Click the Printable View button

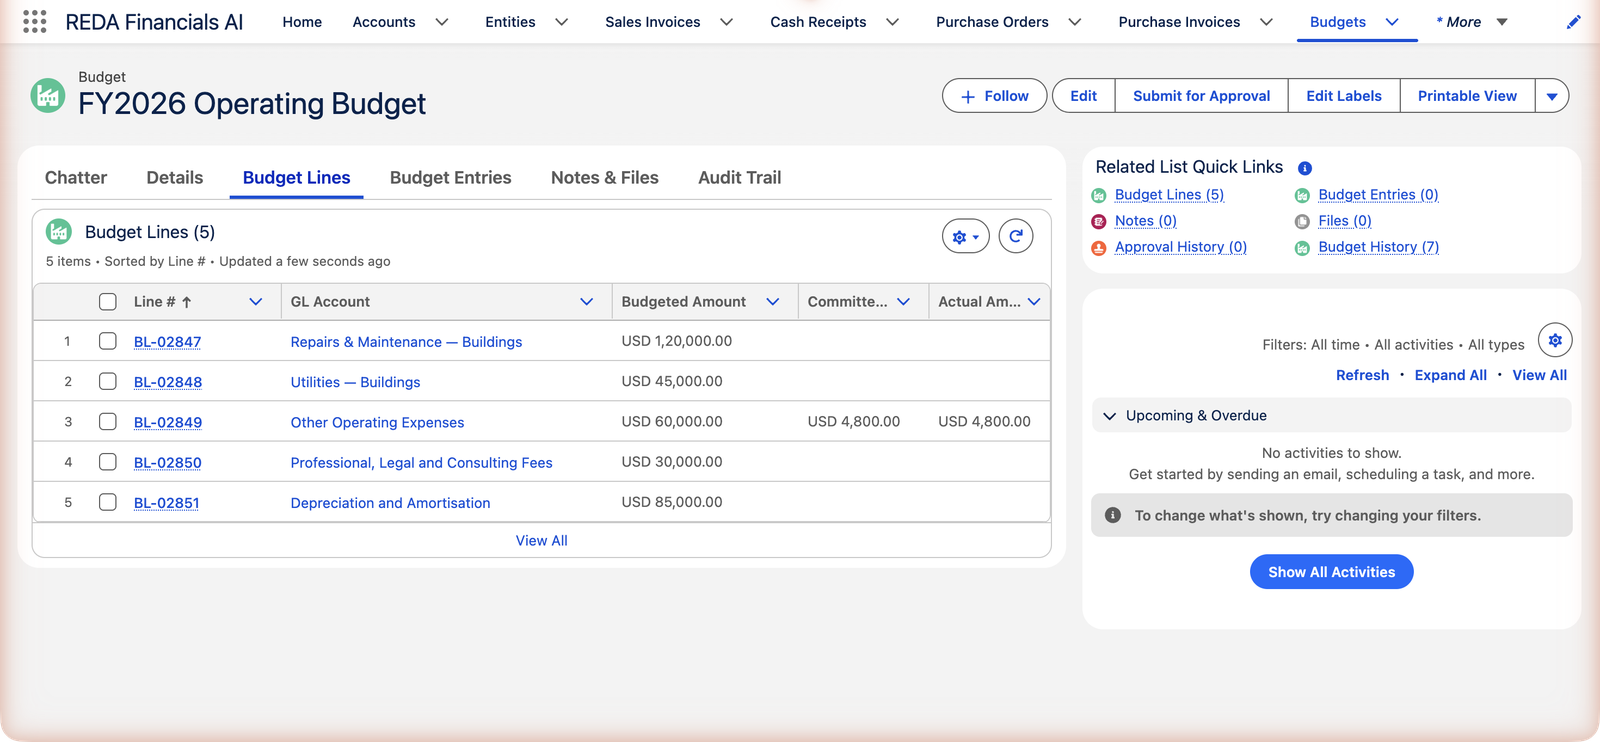tap(1468, 96)
